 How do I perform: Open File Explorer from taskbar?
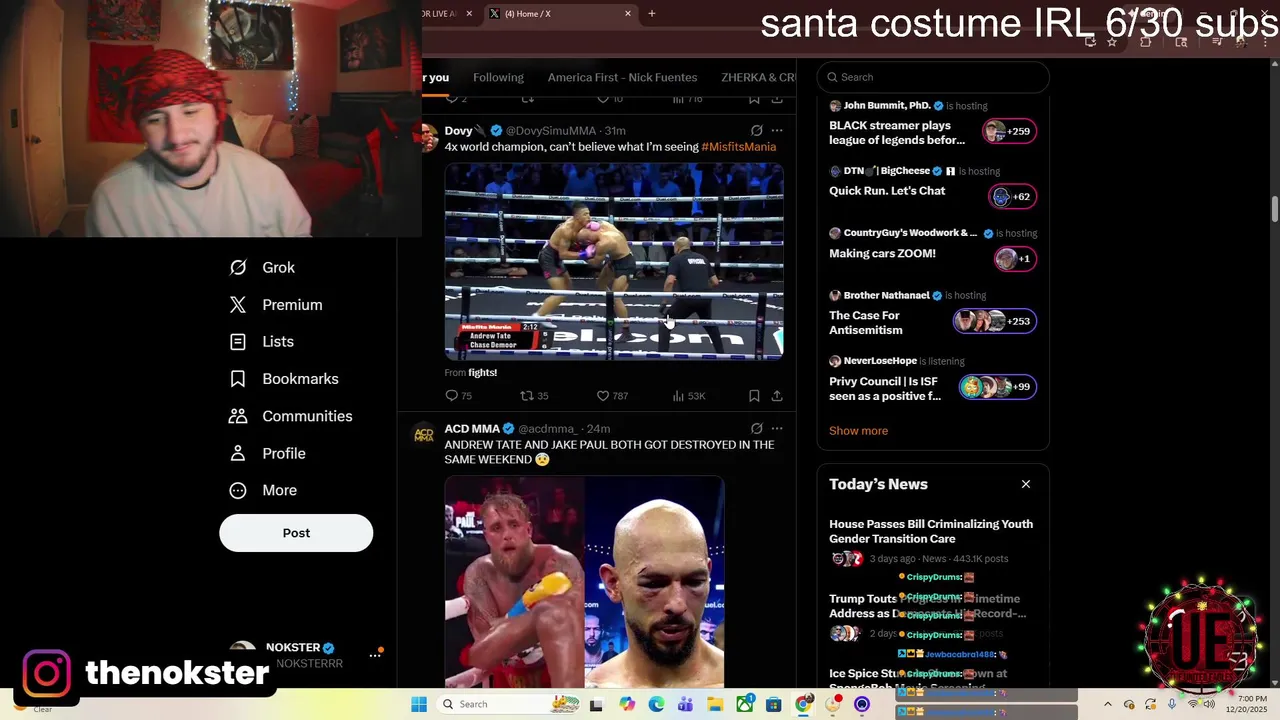(x=715, y=705)
